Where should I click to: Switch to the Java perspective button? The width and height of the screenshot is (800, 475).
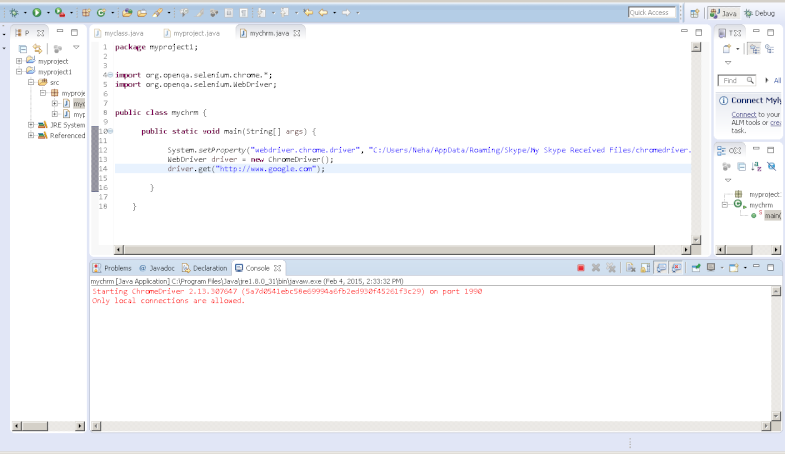coord(723,13)
